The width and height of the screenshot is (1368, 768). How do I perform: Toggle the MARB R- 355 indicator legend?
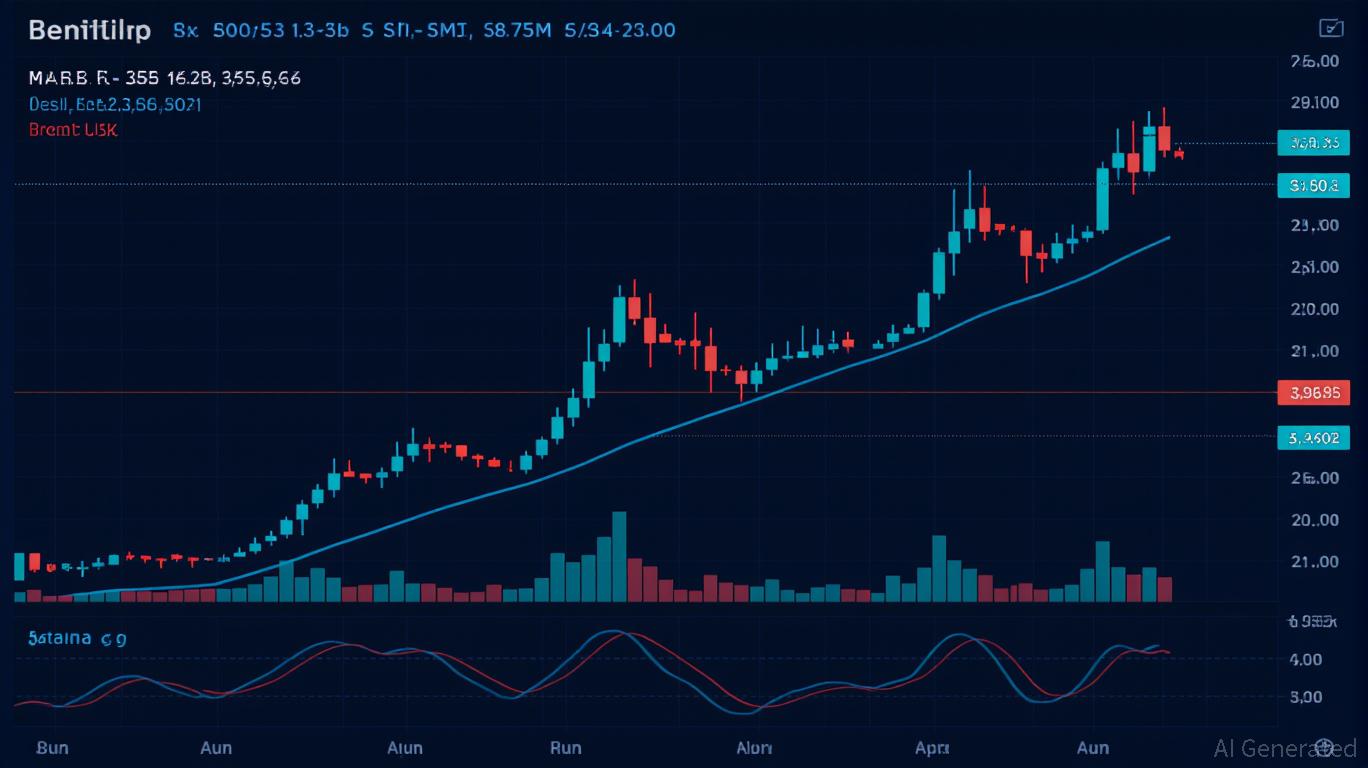164,77
